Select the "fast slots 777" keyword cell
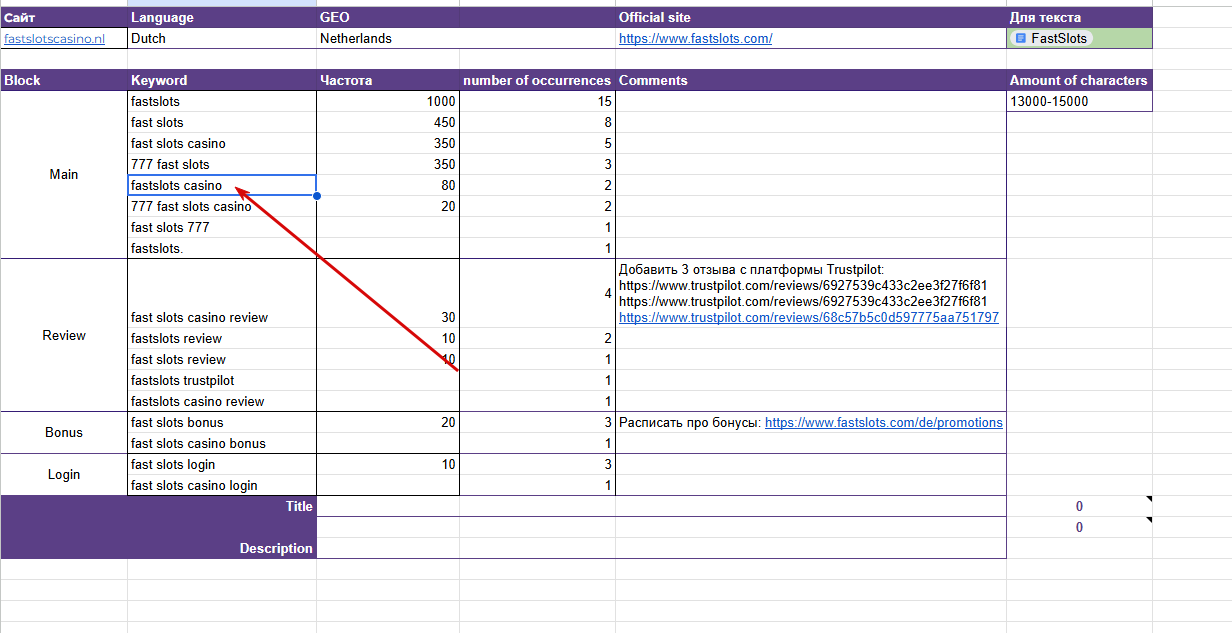Image resolution: width=1232 pixels, height=633 pixels. pyautogui.click(x=222, y=227)
